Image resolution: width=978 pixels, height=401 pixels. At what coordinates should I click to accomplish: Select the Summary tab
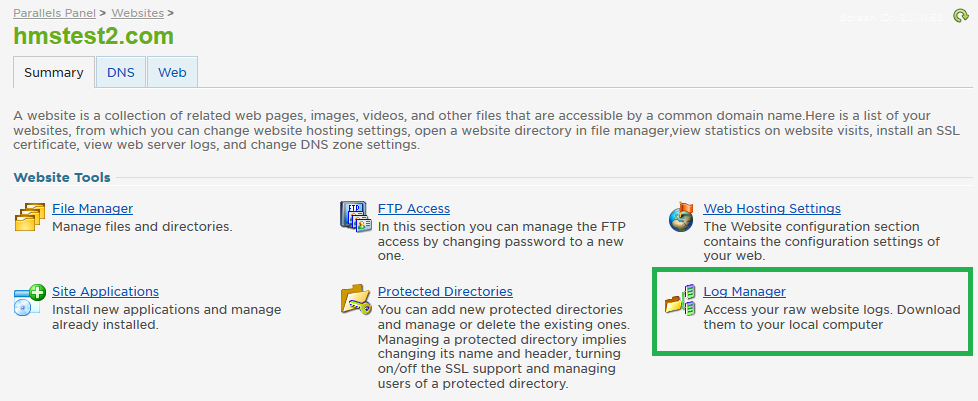[x=54, y=72]
